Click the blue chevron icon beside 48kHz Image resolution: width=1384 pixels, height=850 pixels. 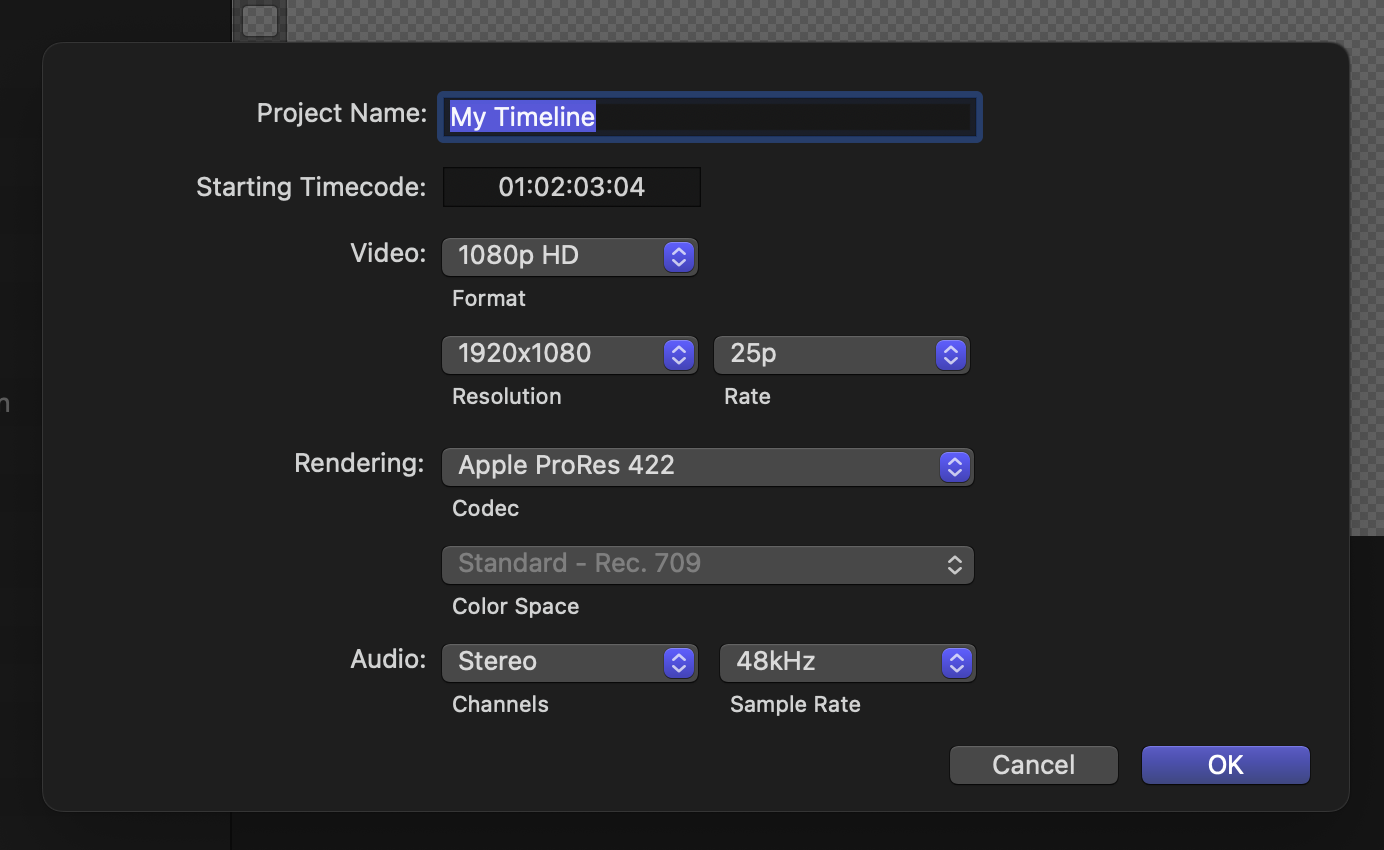(x=956, y=663)
